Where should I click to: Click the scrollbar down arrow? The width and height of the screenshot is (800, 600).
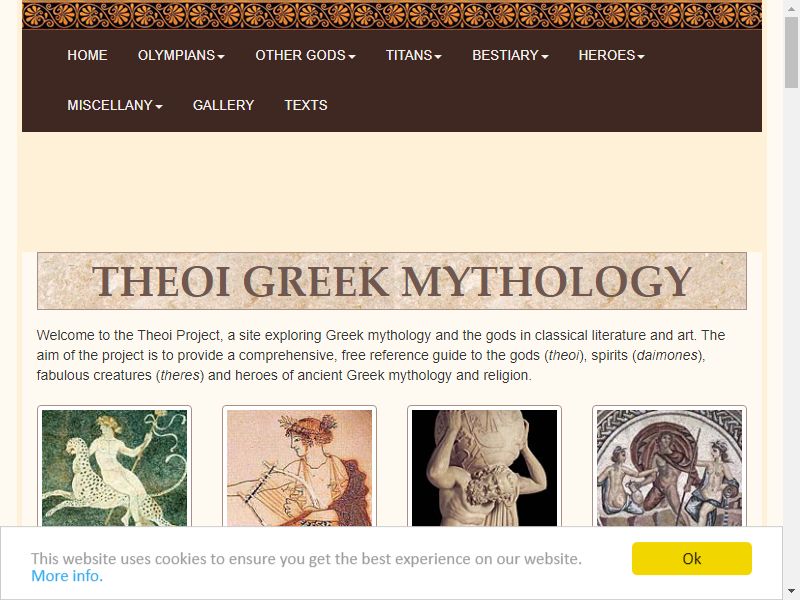[791, 592]
